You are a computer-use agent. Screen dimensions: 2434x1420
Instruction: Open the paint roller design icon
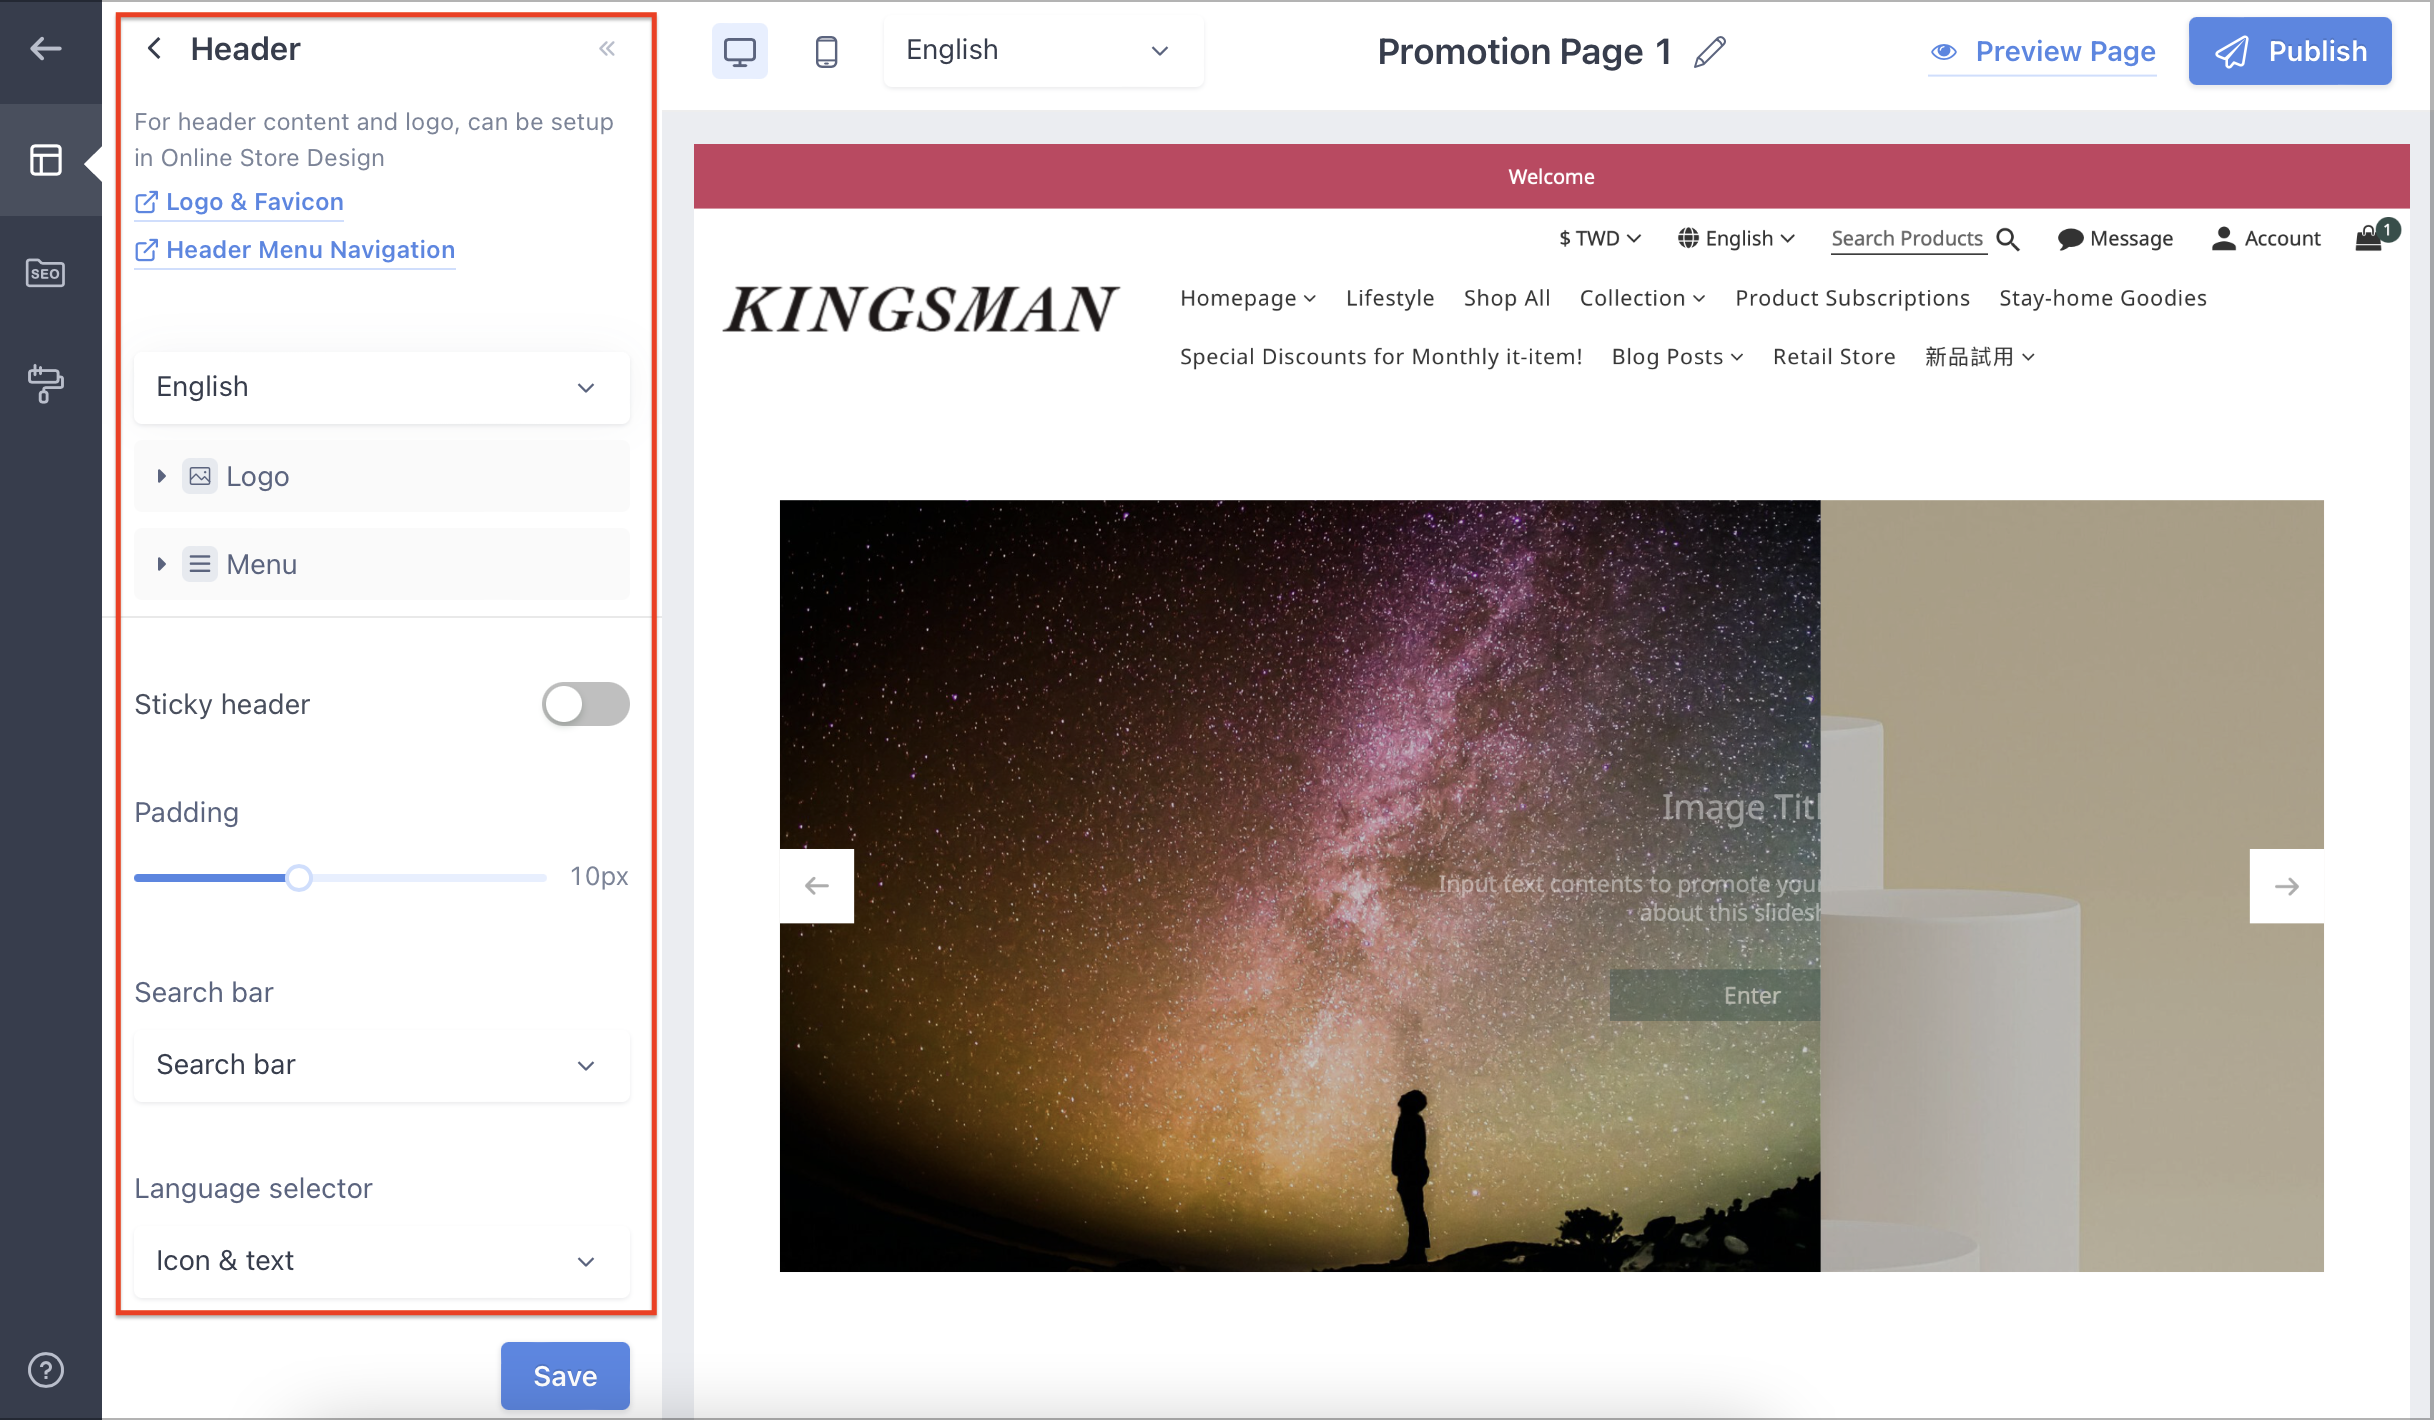[46, 383]
